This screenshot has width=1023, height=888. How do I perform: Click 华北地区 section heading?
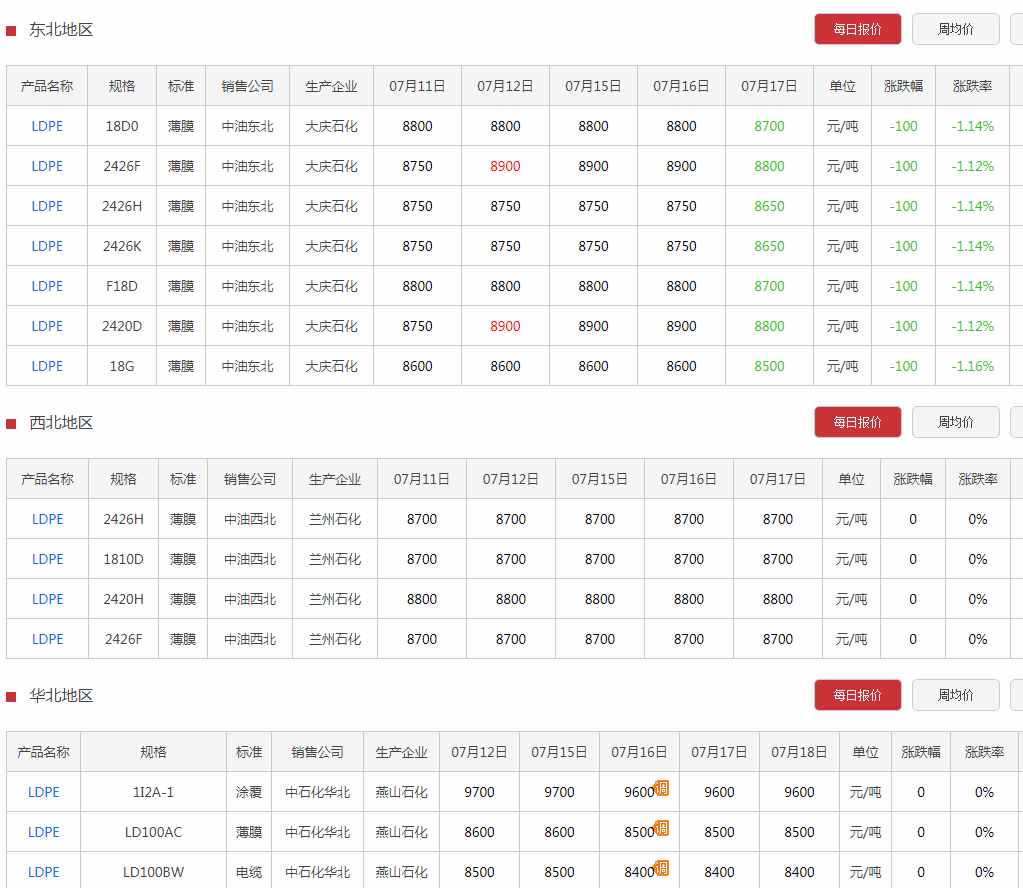(61, 696)
